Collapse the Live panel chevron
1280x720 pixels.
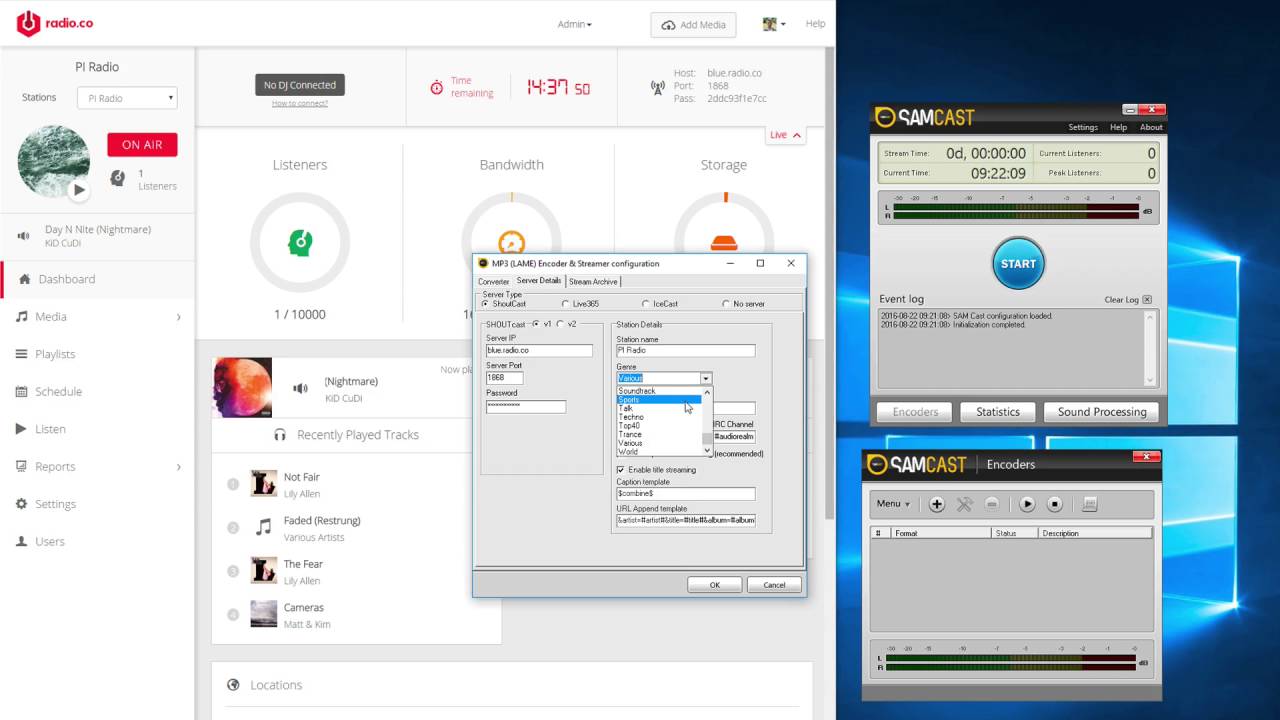(x=797, y=135)
